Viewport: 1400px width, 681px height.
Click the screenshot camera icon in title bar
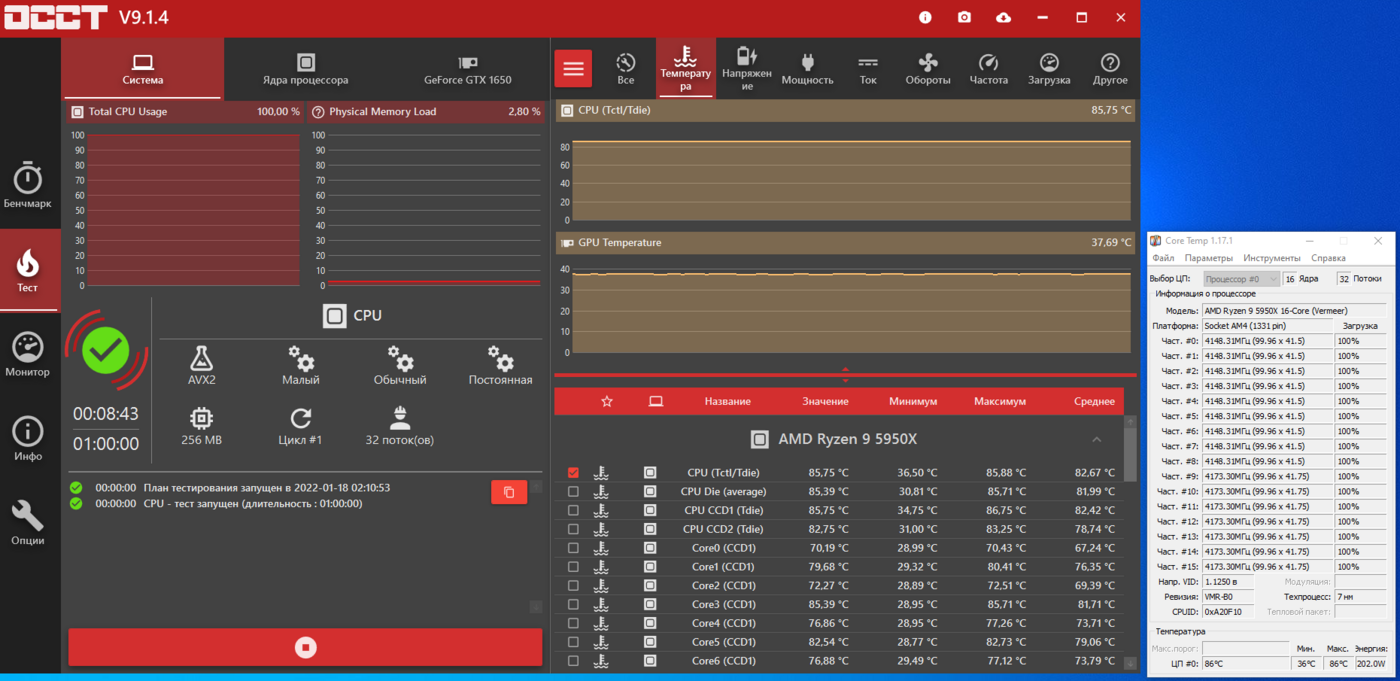[x=964, y=17]
